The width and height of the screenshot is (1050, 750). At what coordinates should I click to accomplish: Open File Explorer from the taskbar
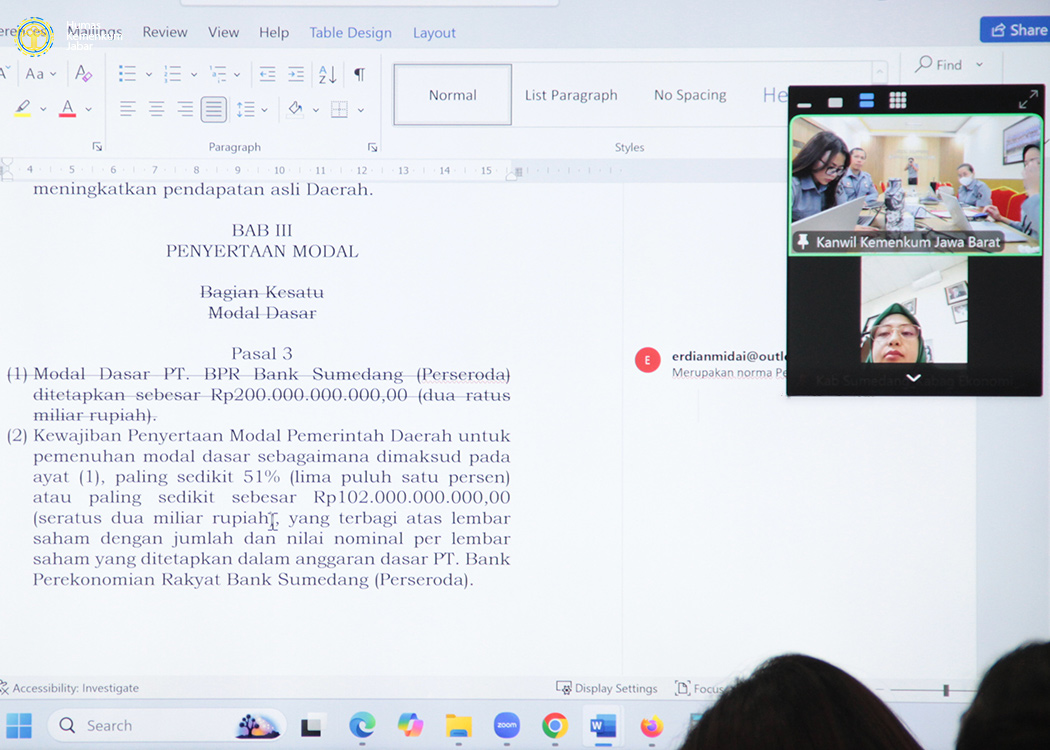tap(459, 725)
